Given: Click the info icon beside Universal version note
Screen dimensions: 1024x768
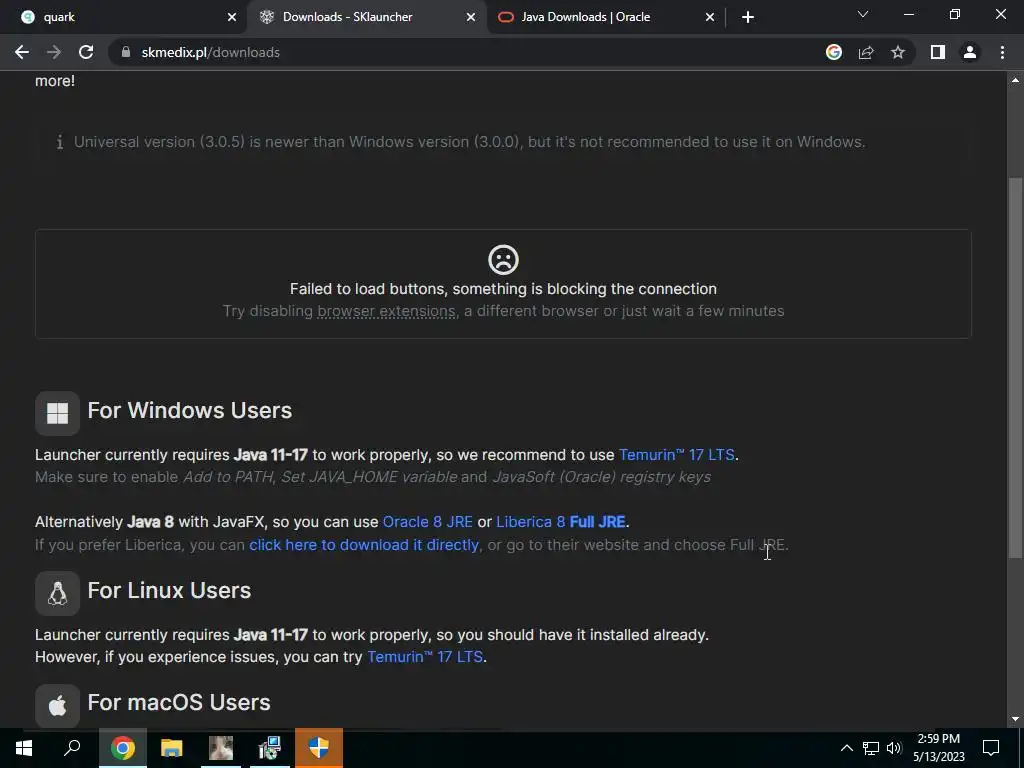Looking at the screenshot, I should (59, 142).
